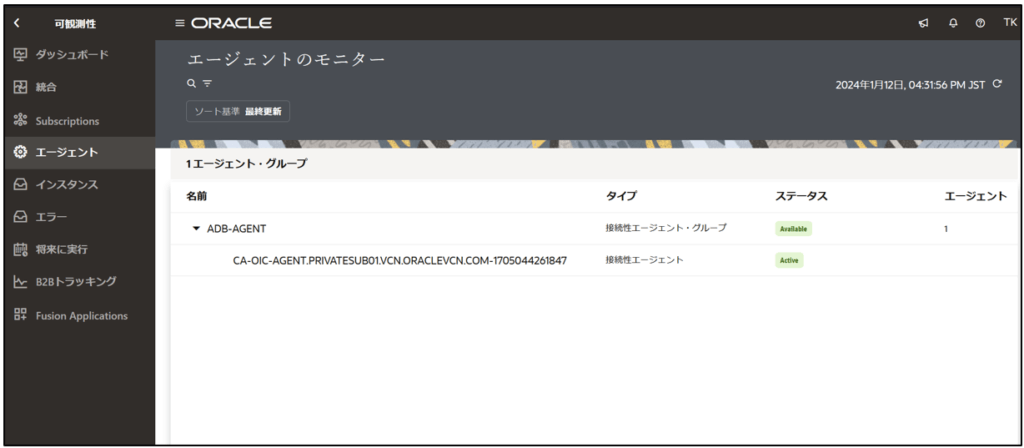
Task: Click the 1エージェント・グループ heading
Action: 246,164
